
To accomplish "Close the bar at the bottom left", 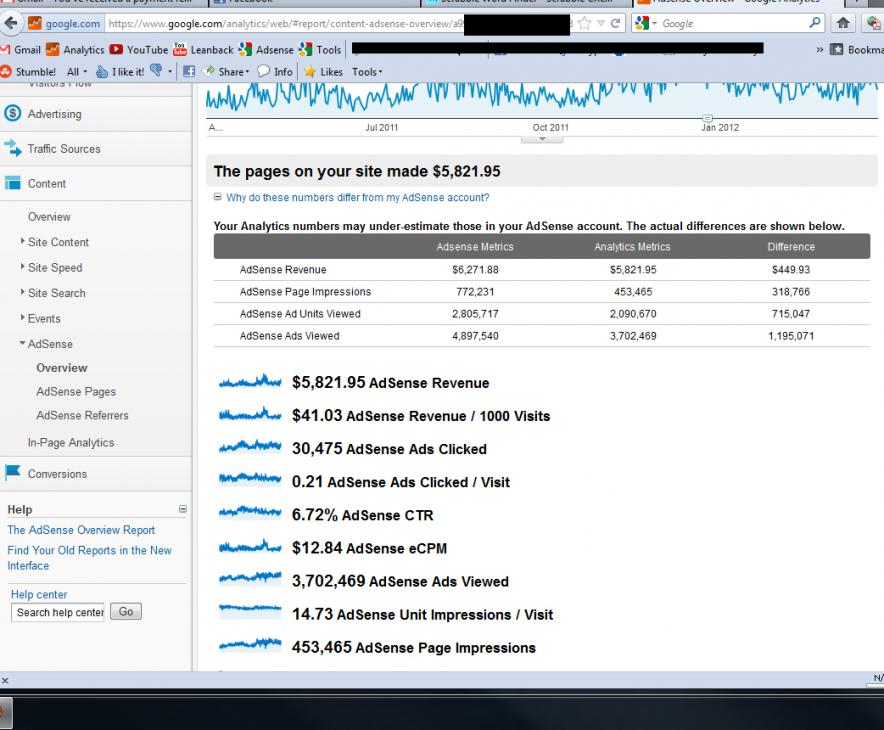I will coord(5,680).
